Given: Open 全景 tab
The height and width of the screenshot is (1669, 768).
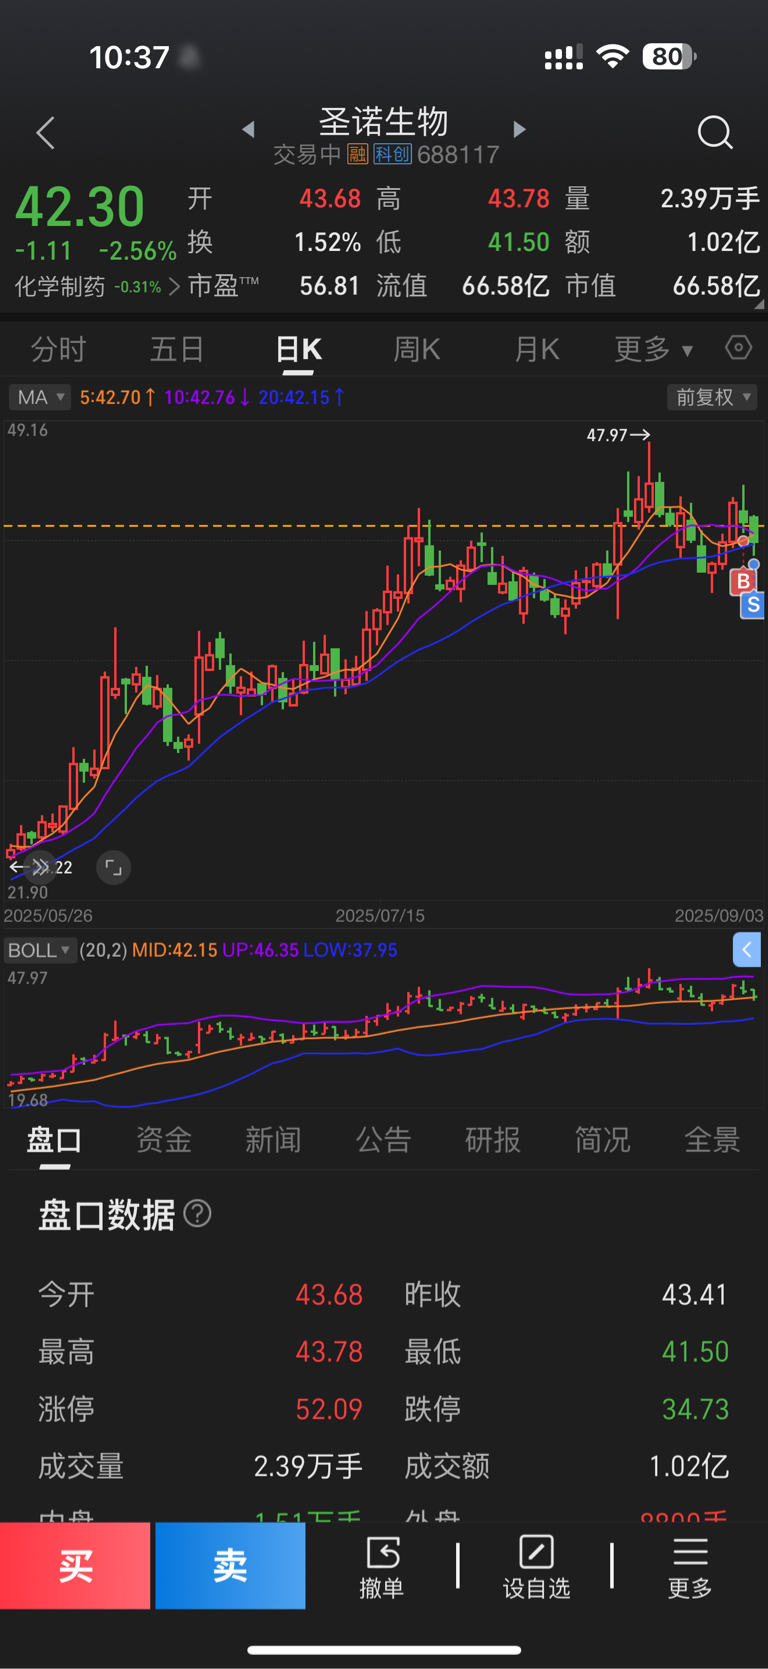Looking at the screenshot, I should [x=712, y=1140].
